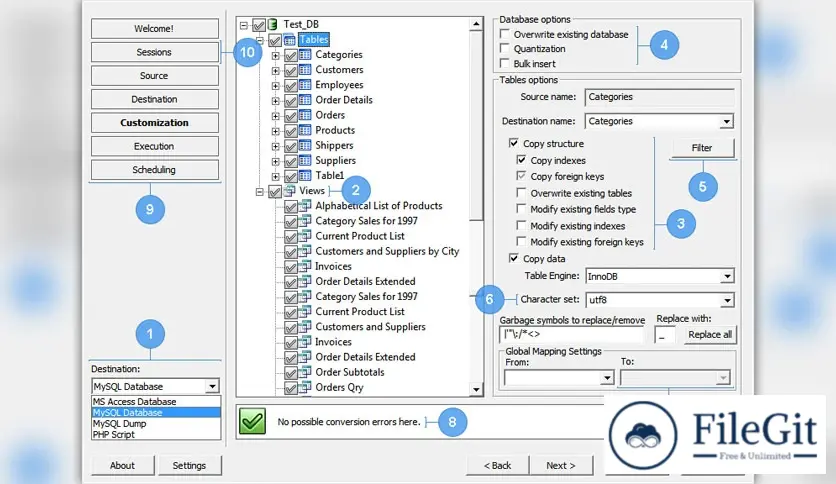
Task: Enable Overwrite existing tables
Action: tap(521, 193)
